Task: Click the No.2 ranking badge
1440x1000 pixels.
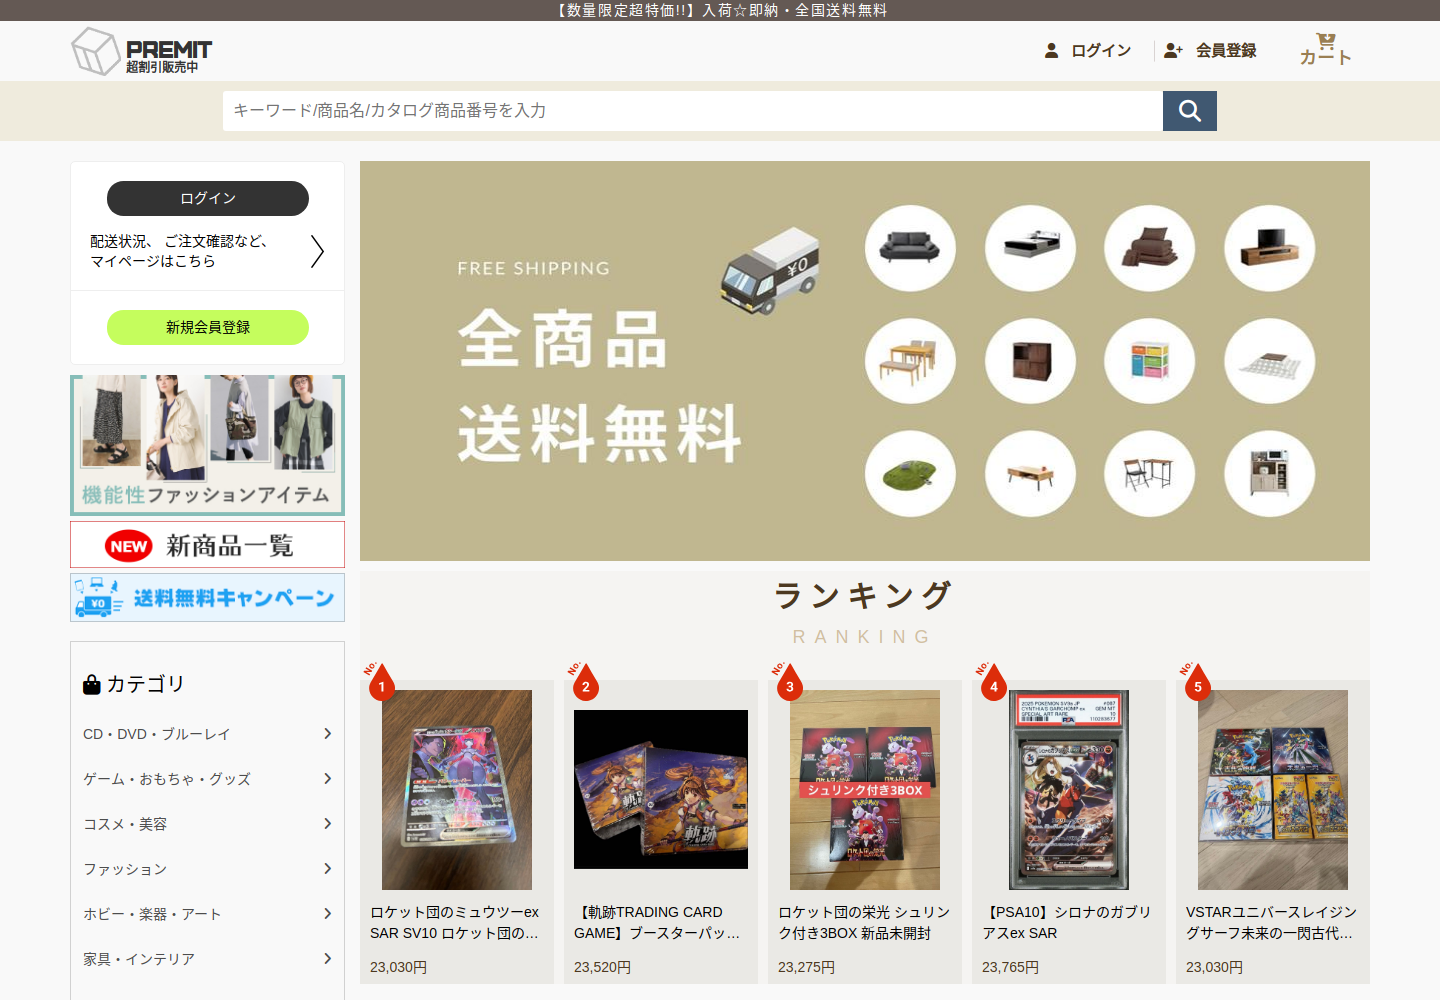Action: (x=584, y=681)
